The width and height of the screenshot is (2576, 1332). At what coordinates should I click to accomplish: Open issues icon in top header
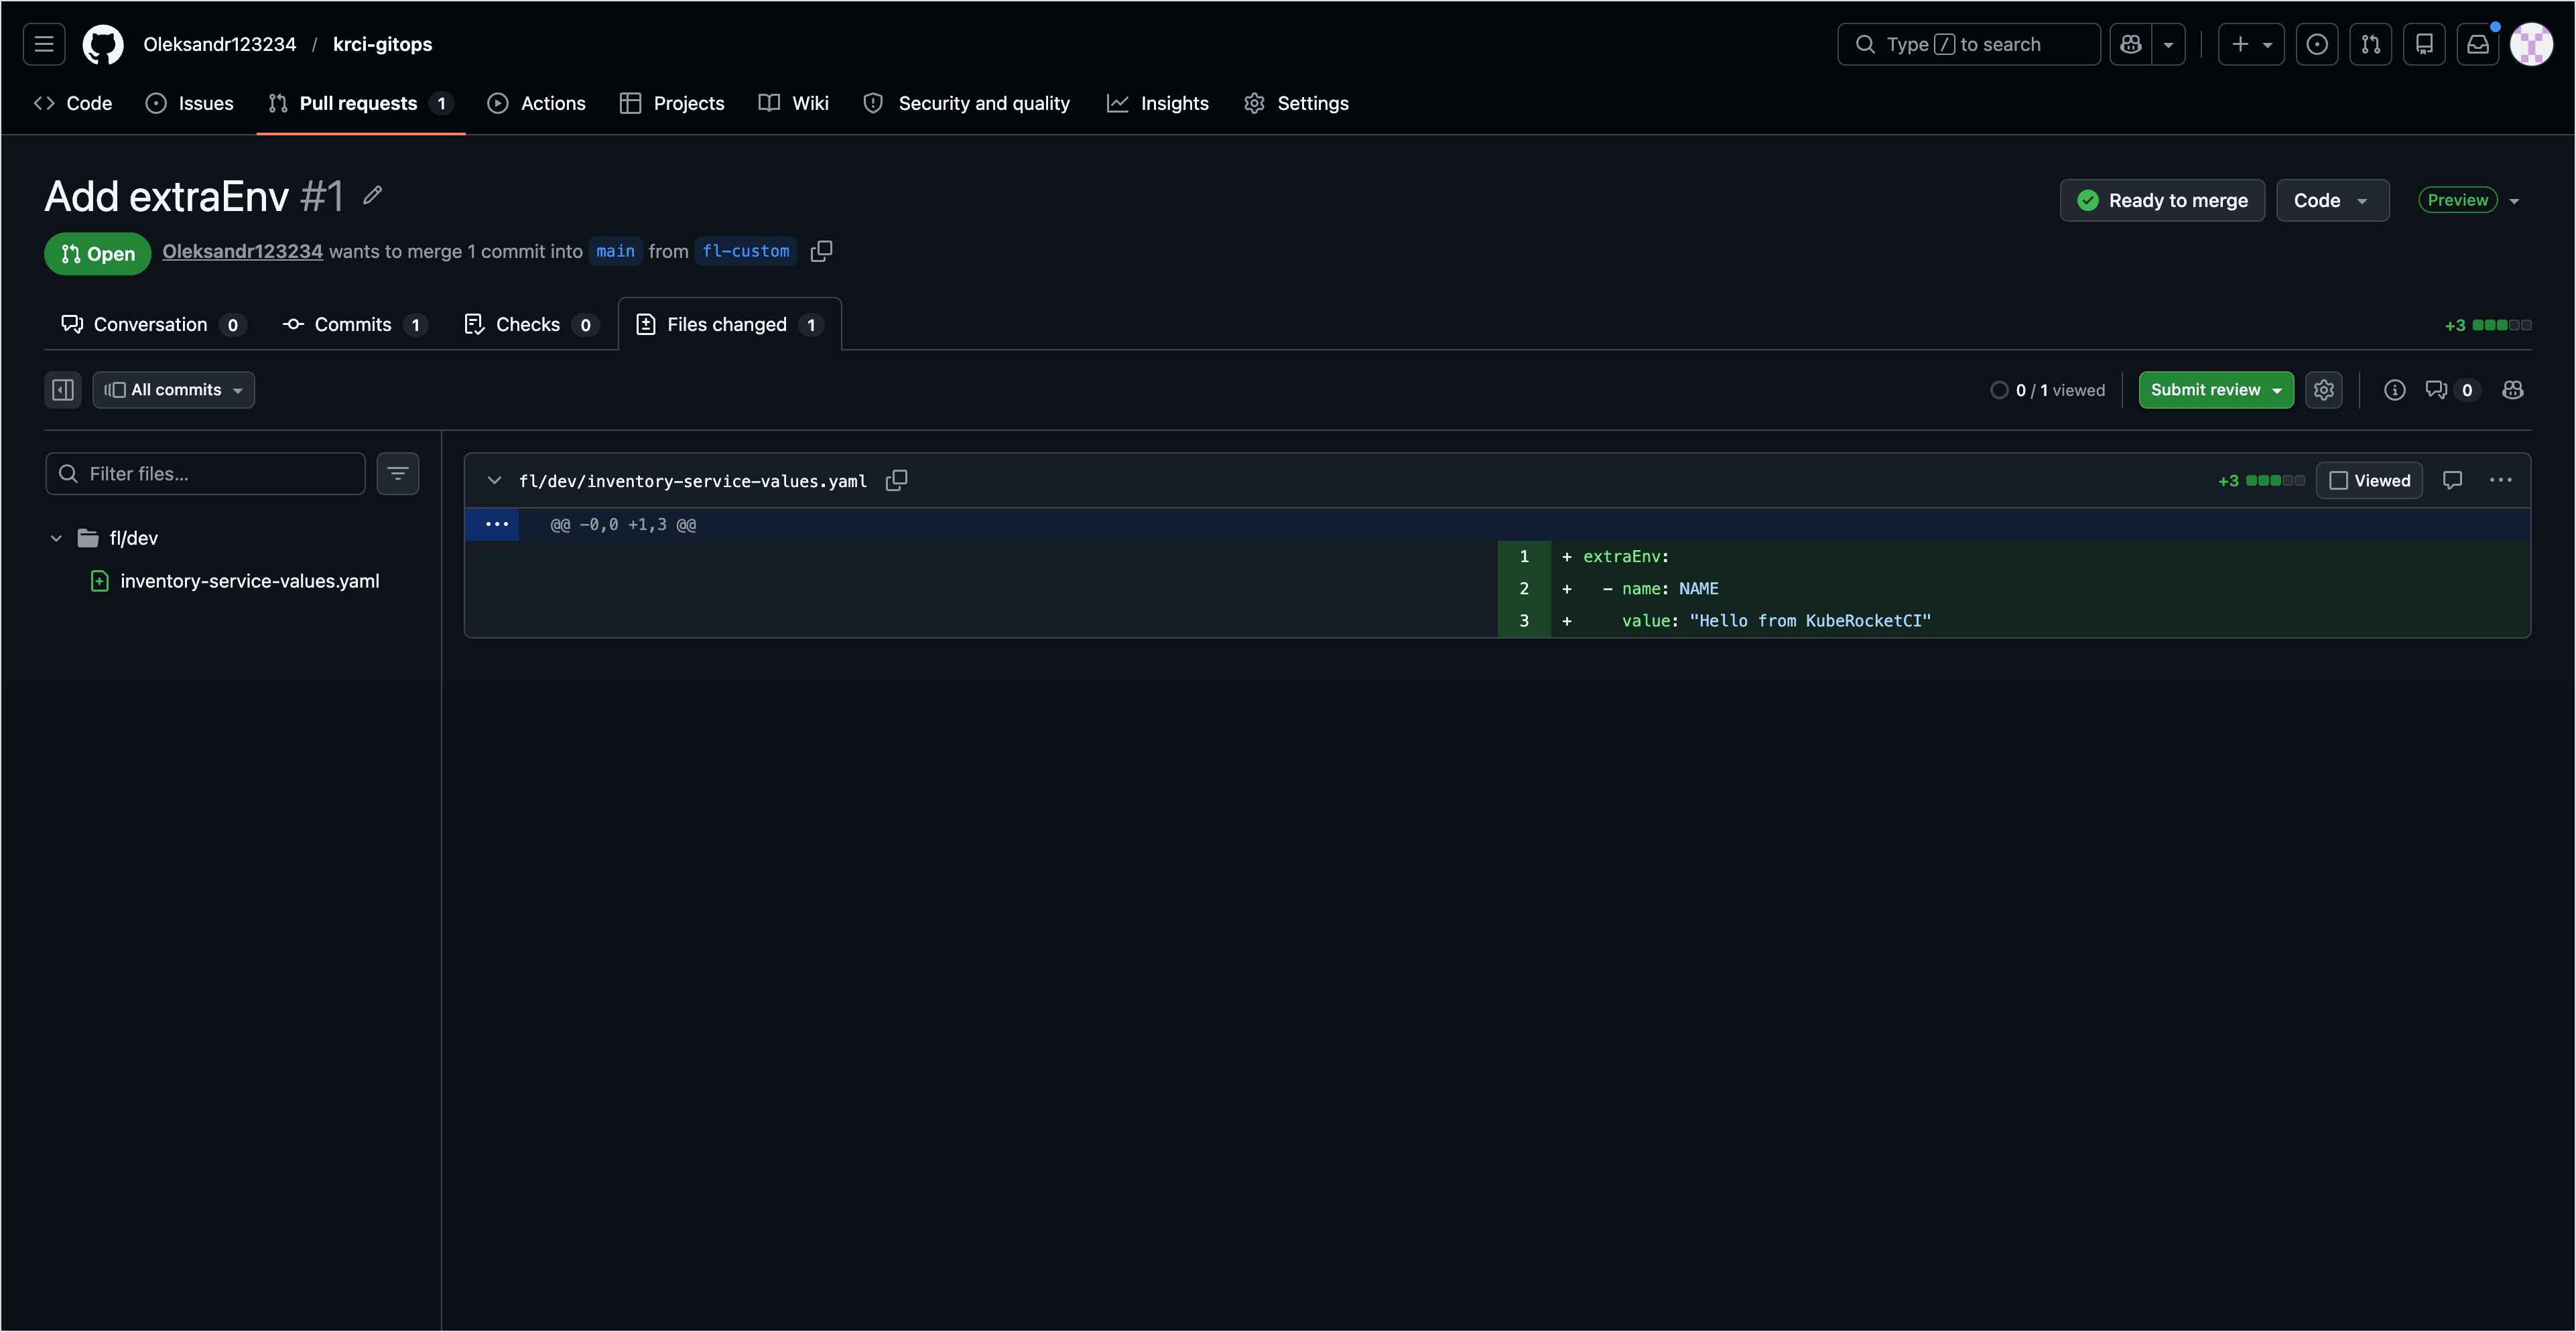pyautogui.click(x=2317, y=44)
